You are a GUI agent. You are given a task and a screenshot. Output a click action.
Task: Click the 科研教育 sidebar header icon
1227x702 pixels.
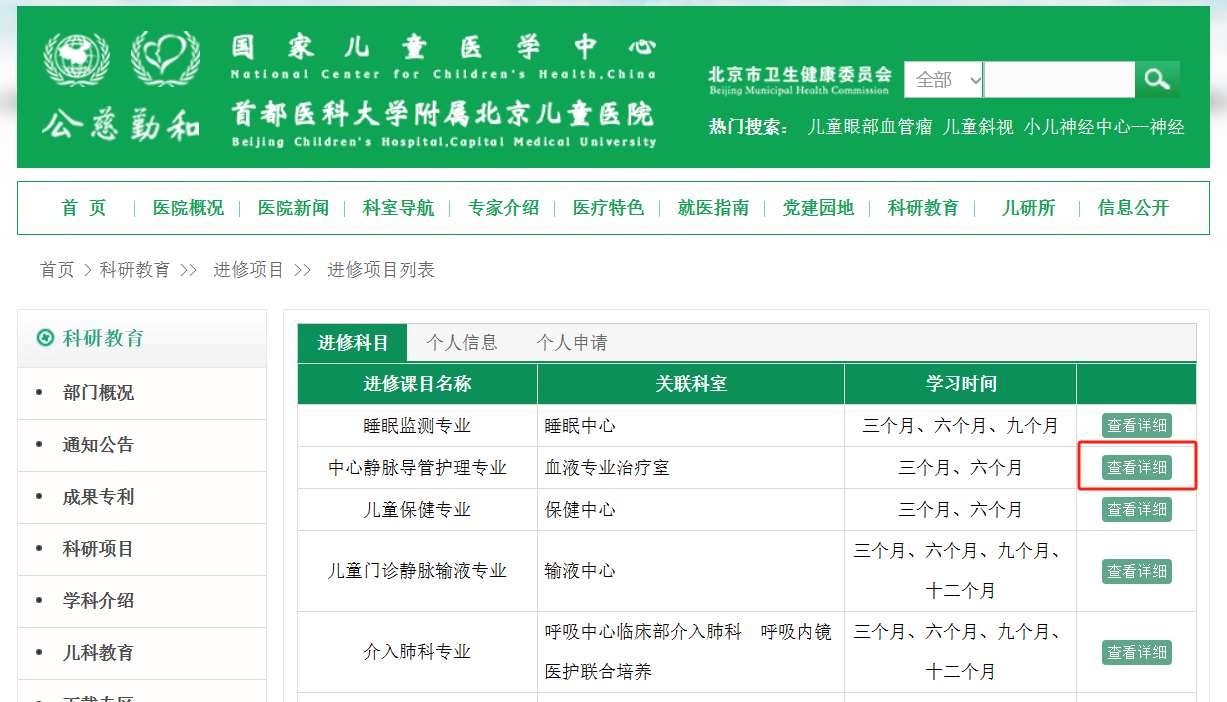[x=44, y=338]
